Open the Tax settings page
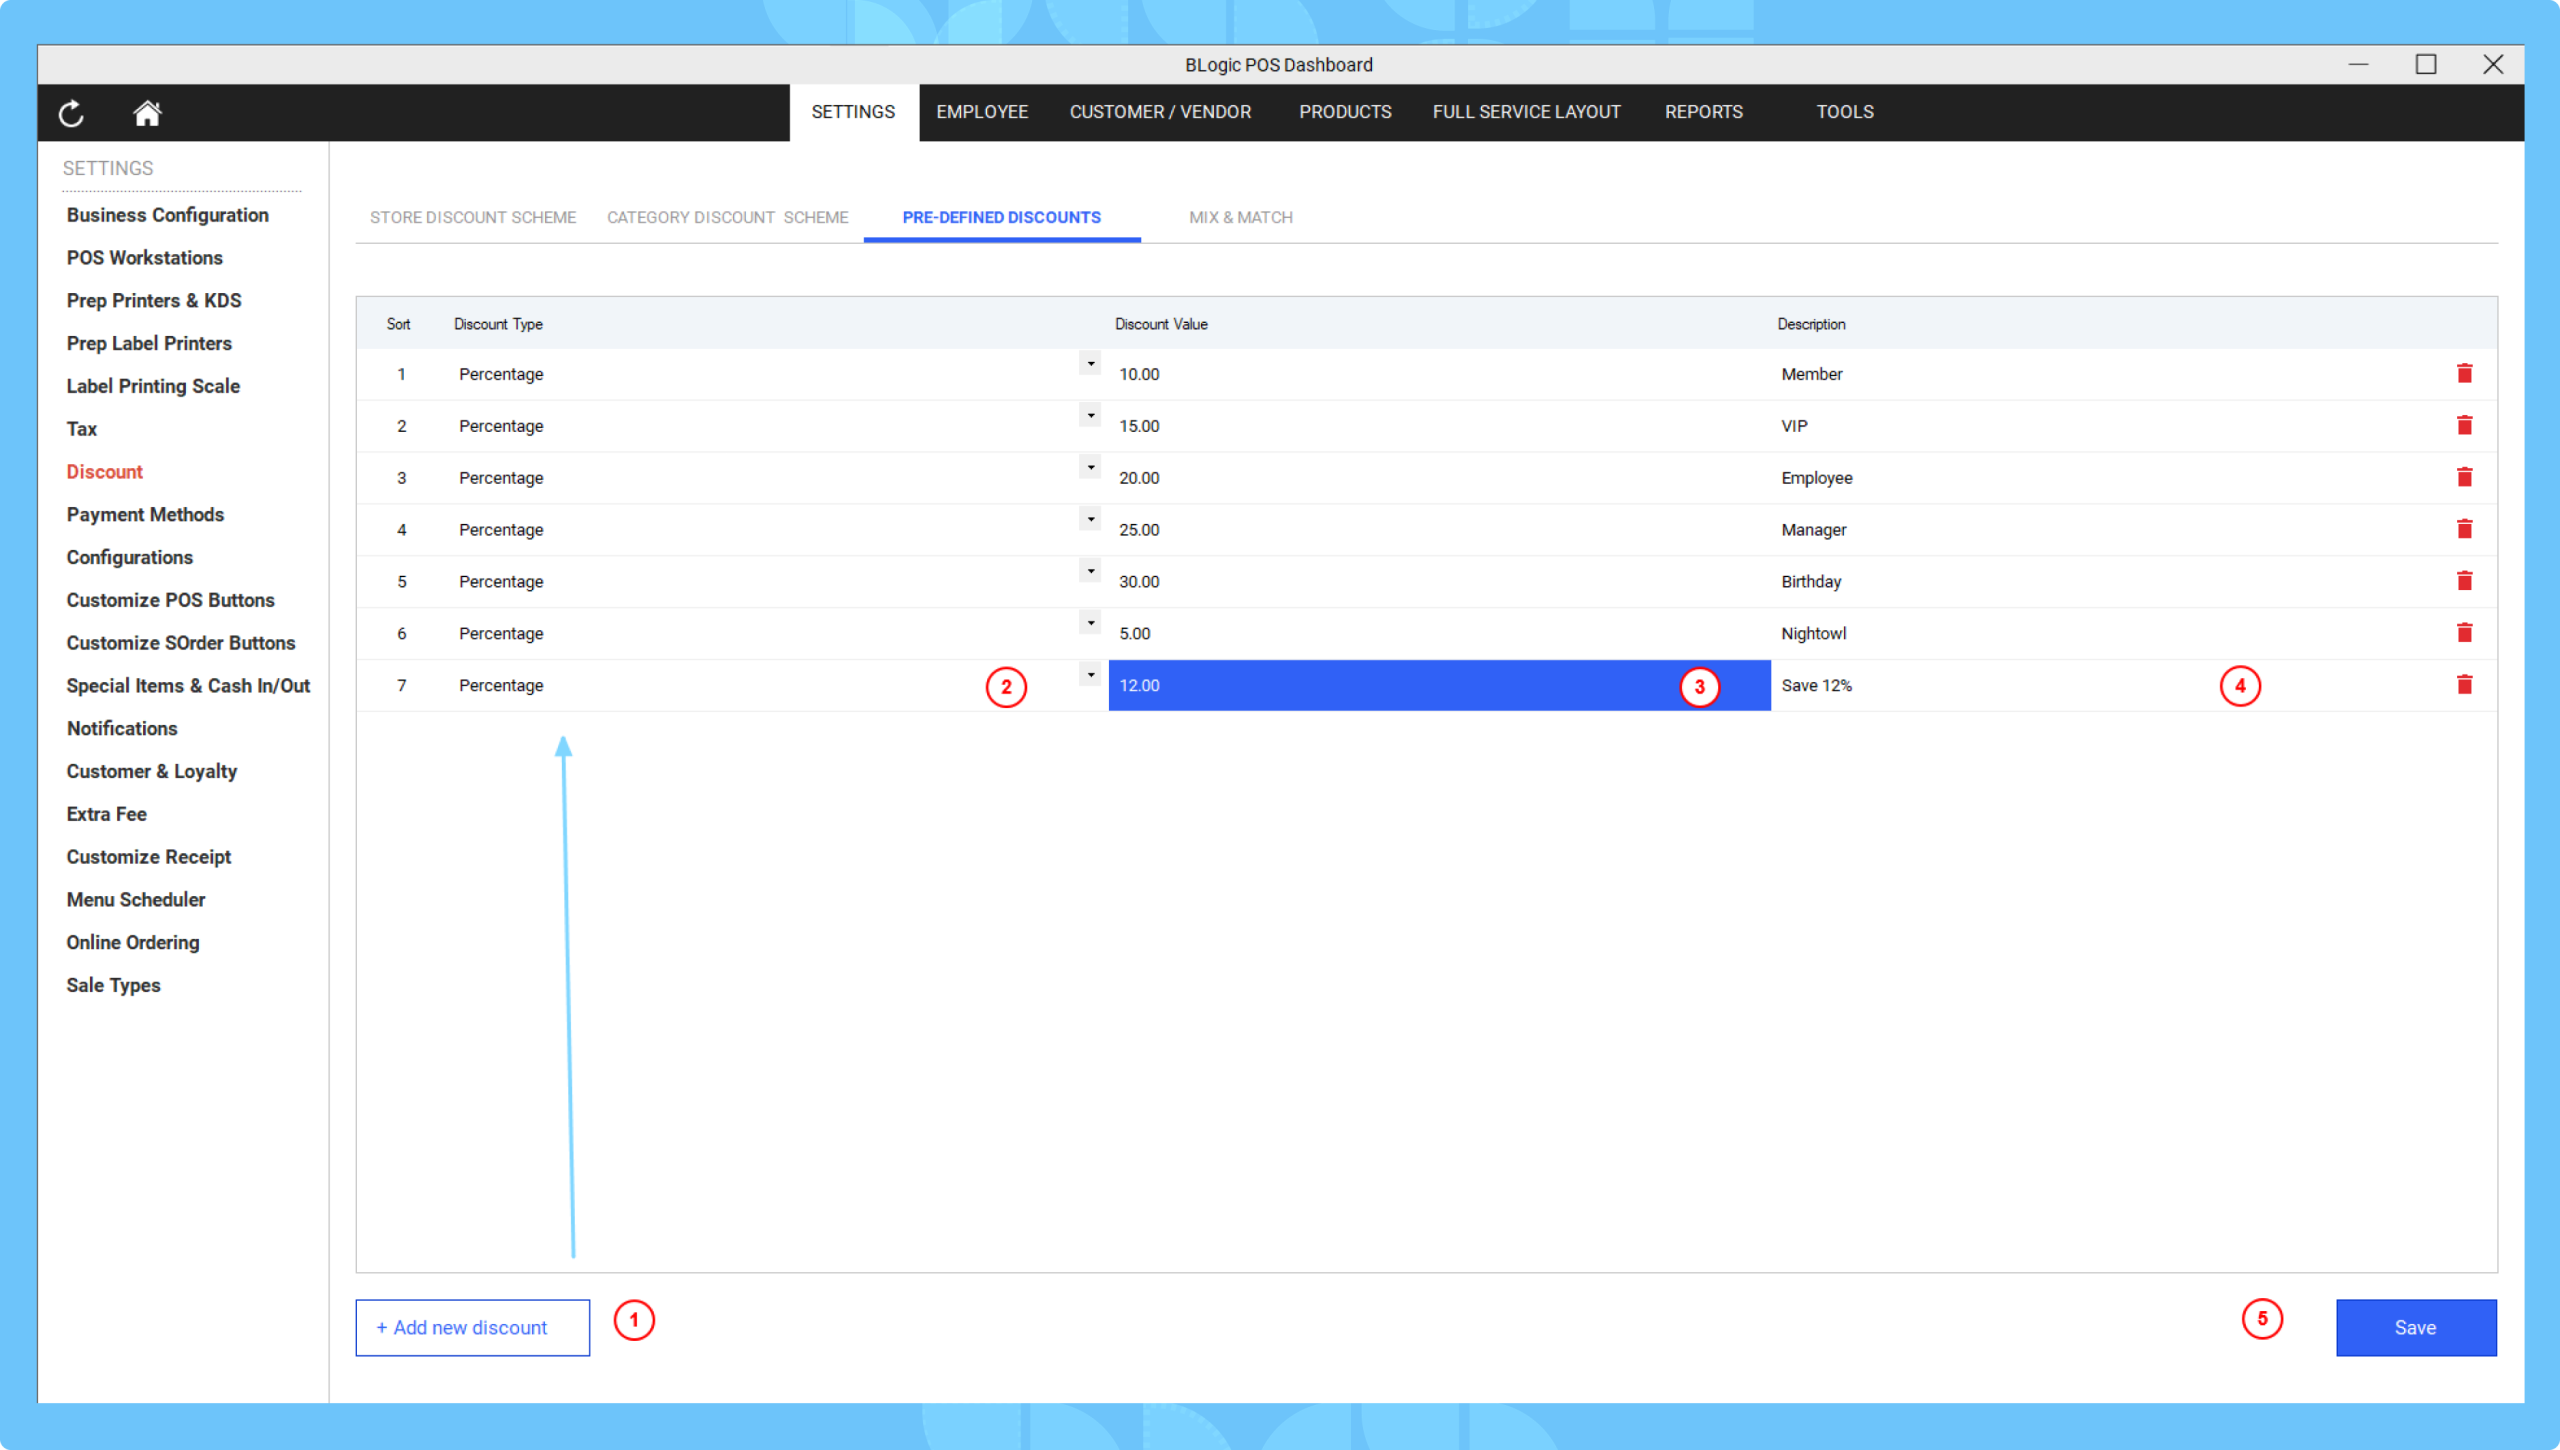This screenshot has width=2560, height=1450. point(81,429)
